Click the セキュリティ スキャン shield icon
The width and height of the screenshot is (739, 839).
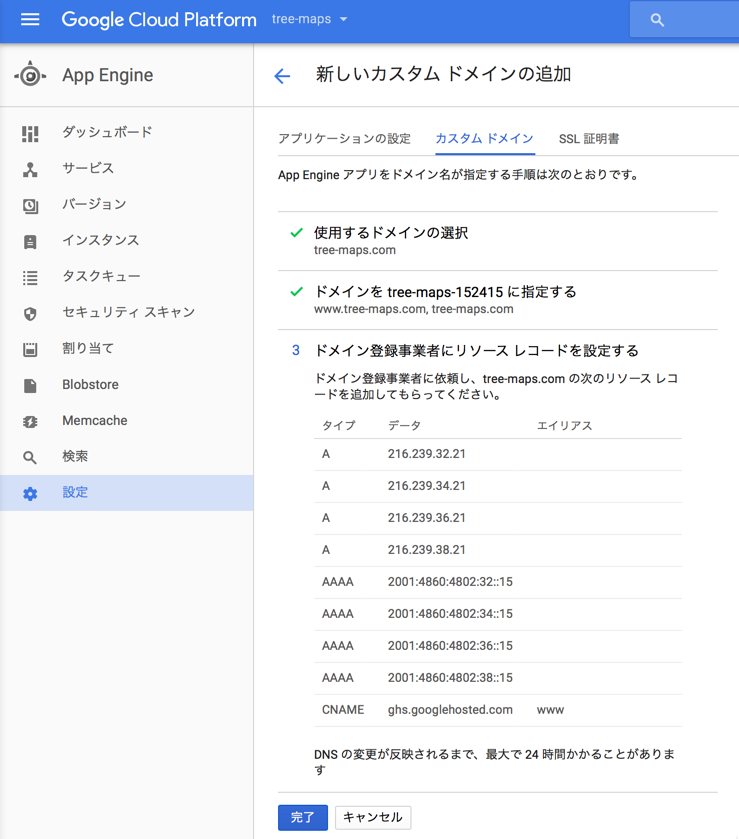tap(30, 314)
